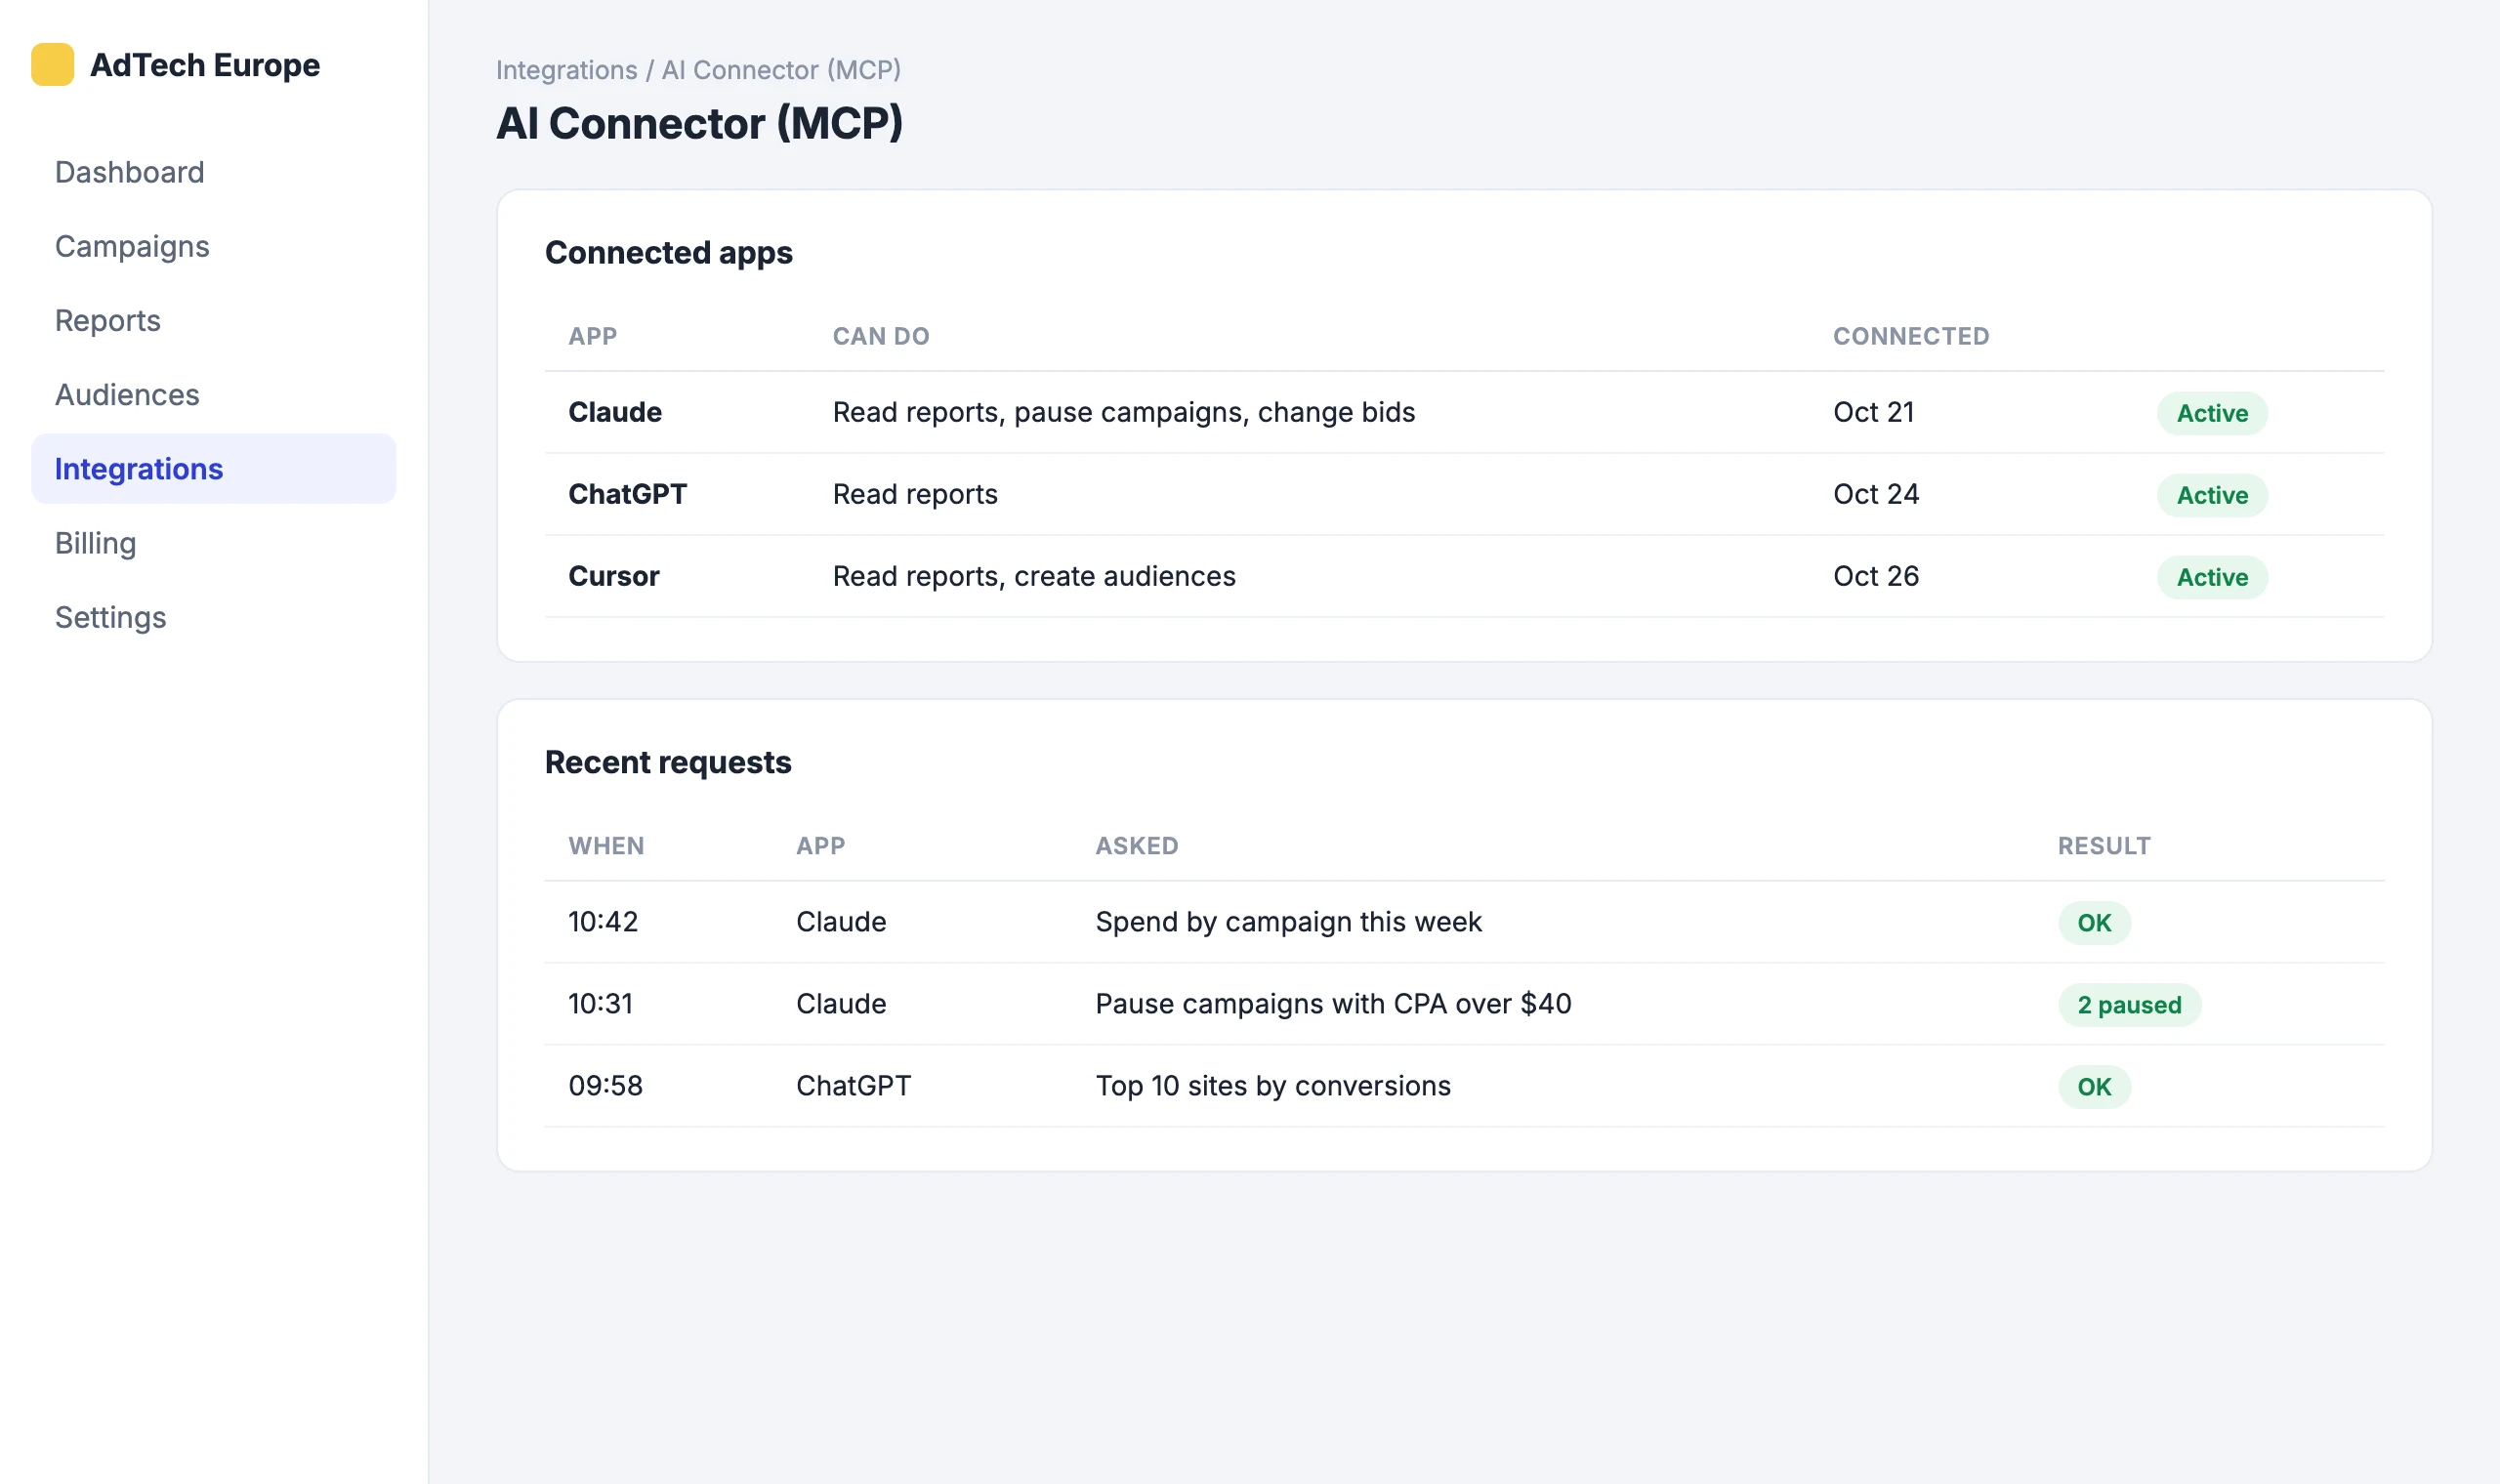Click 'Top 10 sites by conversions' request
This screenshot has width=2500, height=1484.
[x=1272, y=1085]
